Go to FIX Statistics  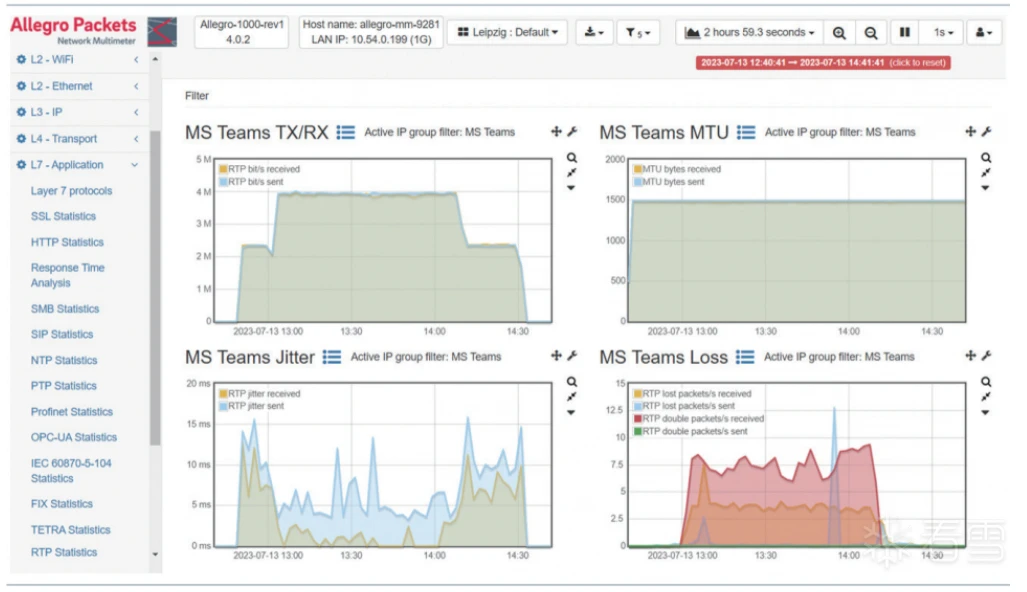pos(62,504)
